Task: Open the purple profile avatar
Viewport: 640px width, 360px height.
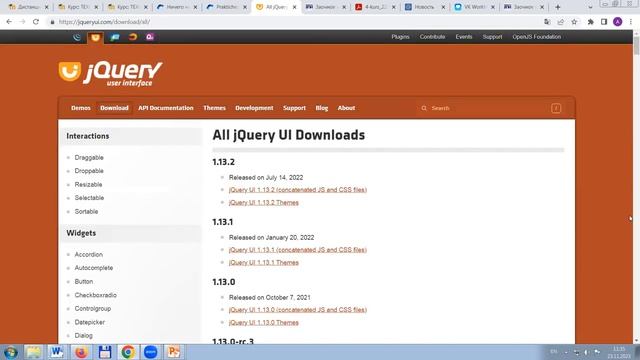Action: (618, 22)
